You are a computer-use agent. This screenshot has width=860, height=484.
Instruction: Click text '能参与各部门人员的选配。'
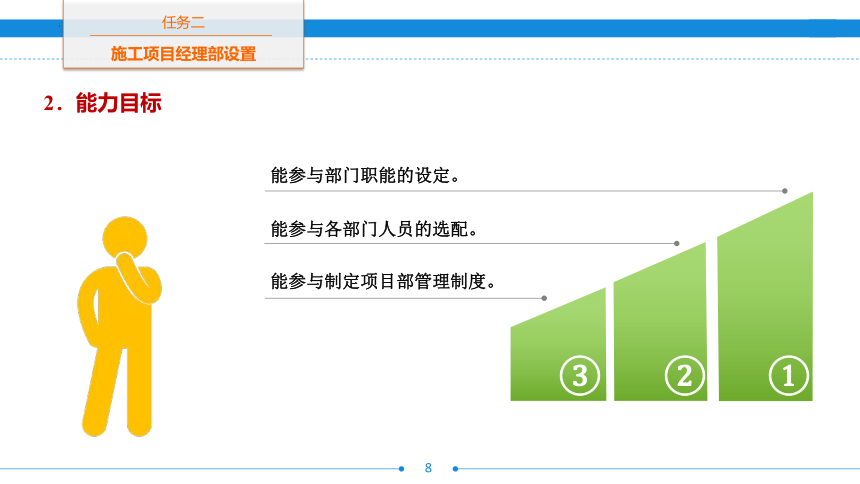374,229
